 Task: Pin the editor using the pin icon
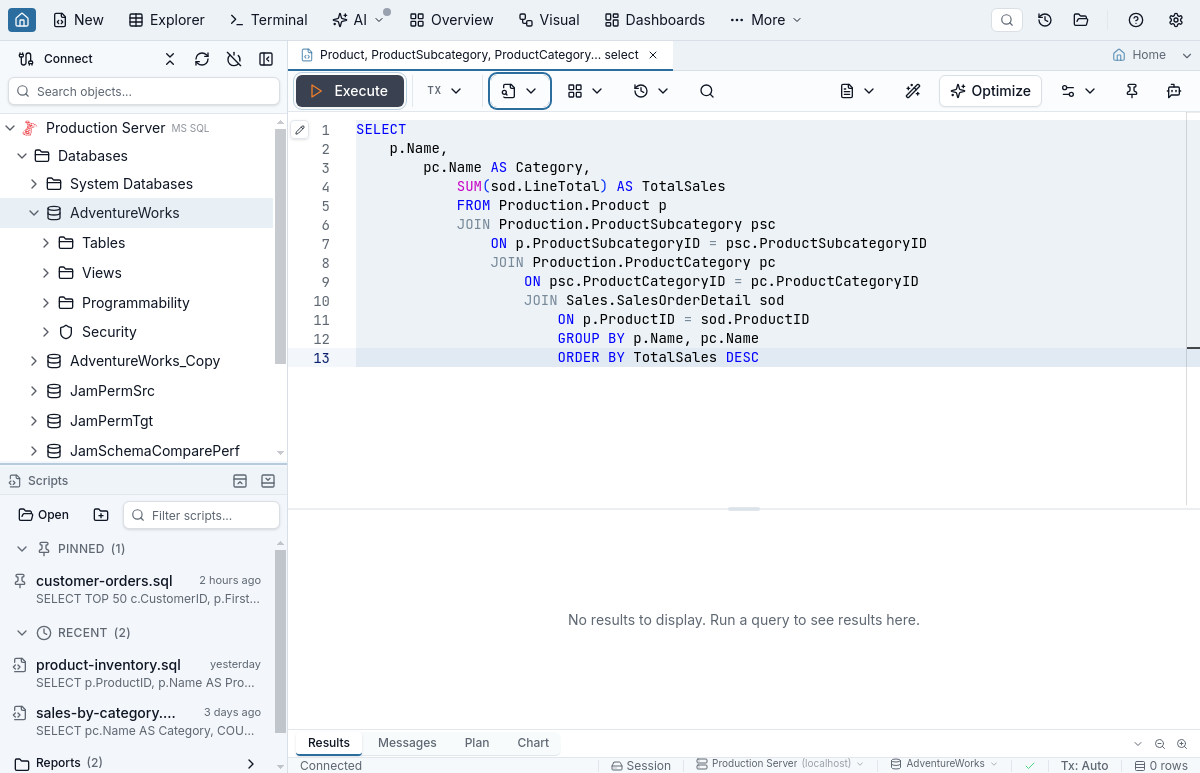[x=1132, y=91]
